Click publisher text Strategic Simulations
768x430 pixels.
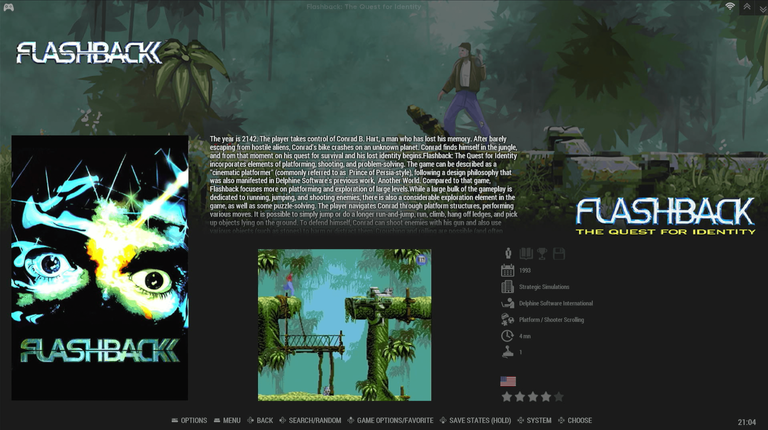click(x=544, y=287)
